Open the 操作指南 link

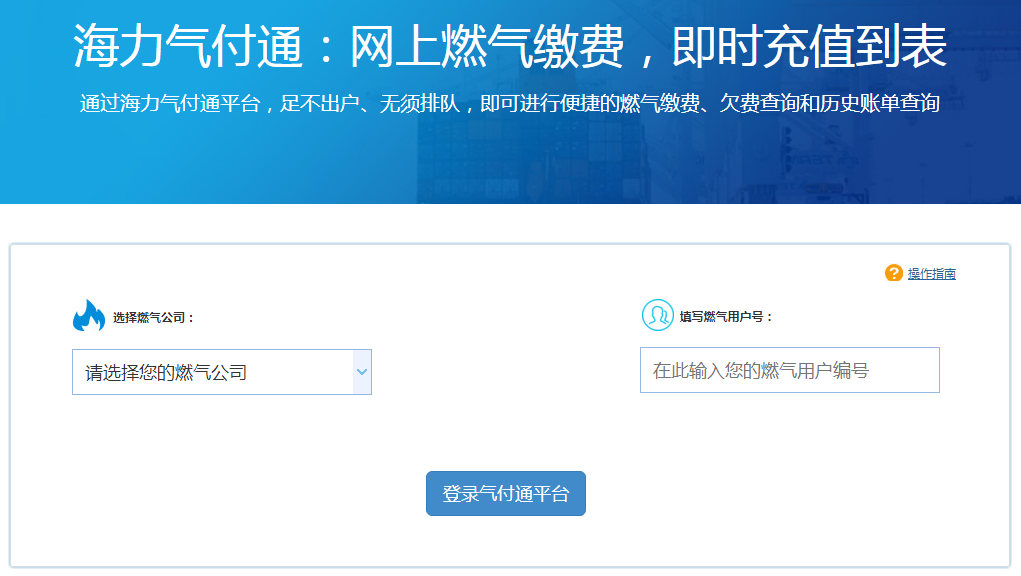click(x=932, y=274)
